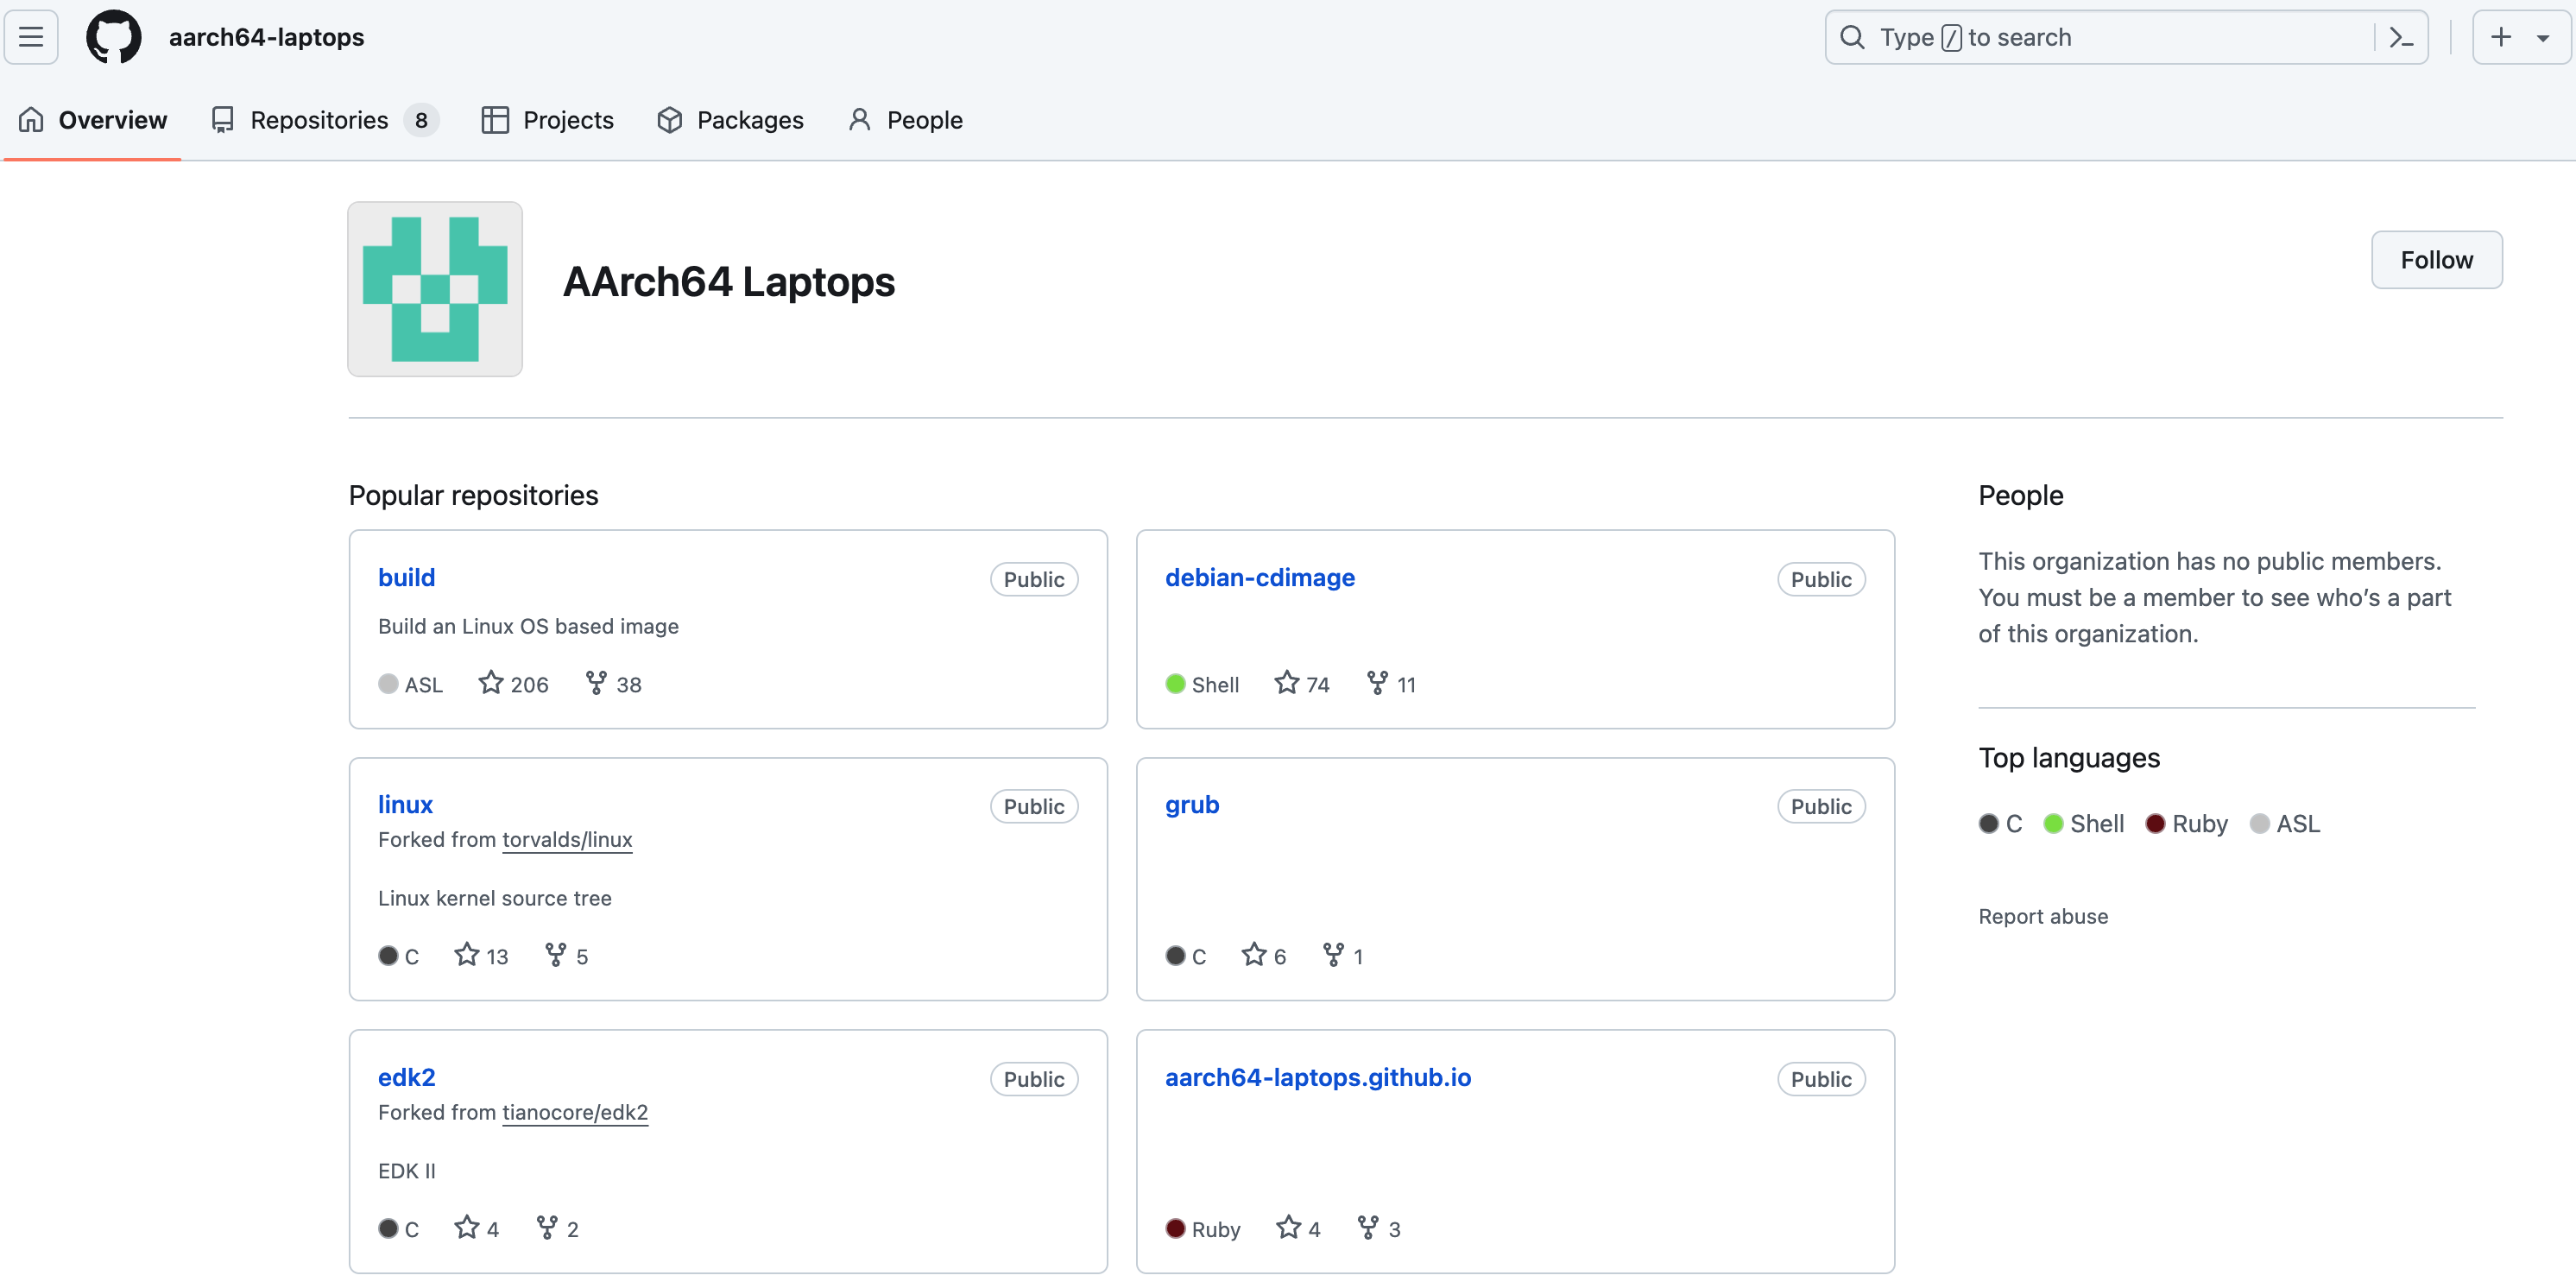Click the Shell language dot on debian-cdimage
2576x1288 pixels.
click(1175, 684)
